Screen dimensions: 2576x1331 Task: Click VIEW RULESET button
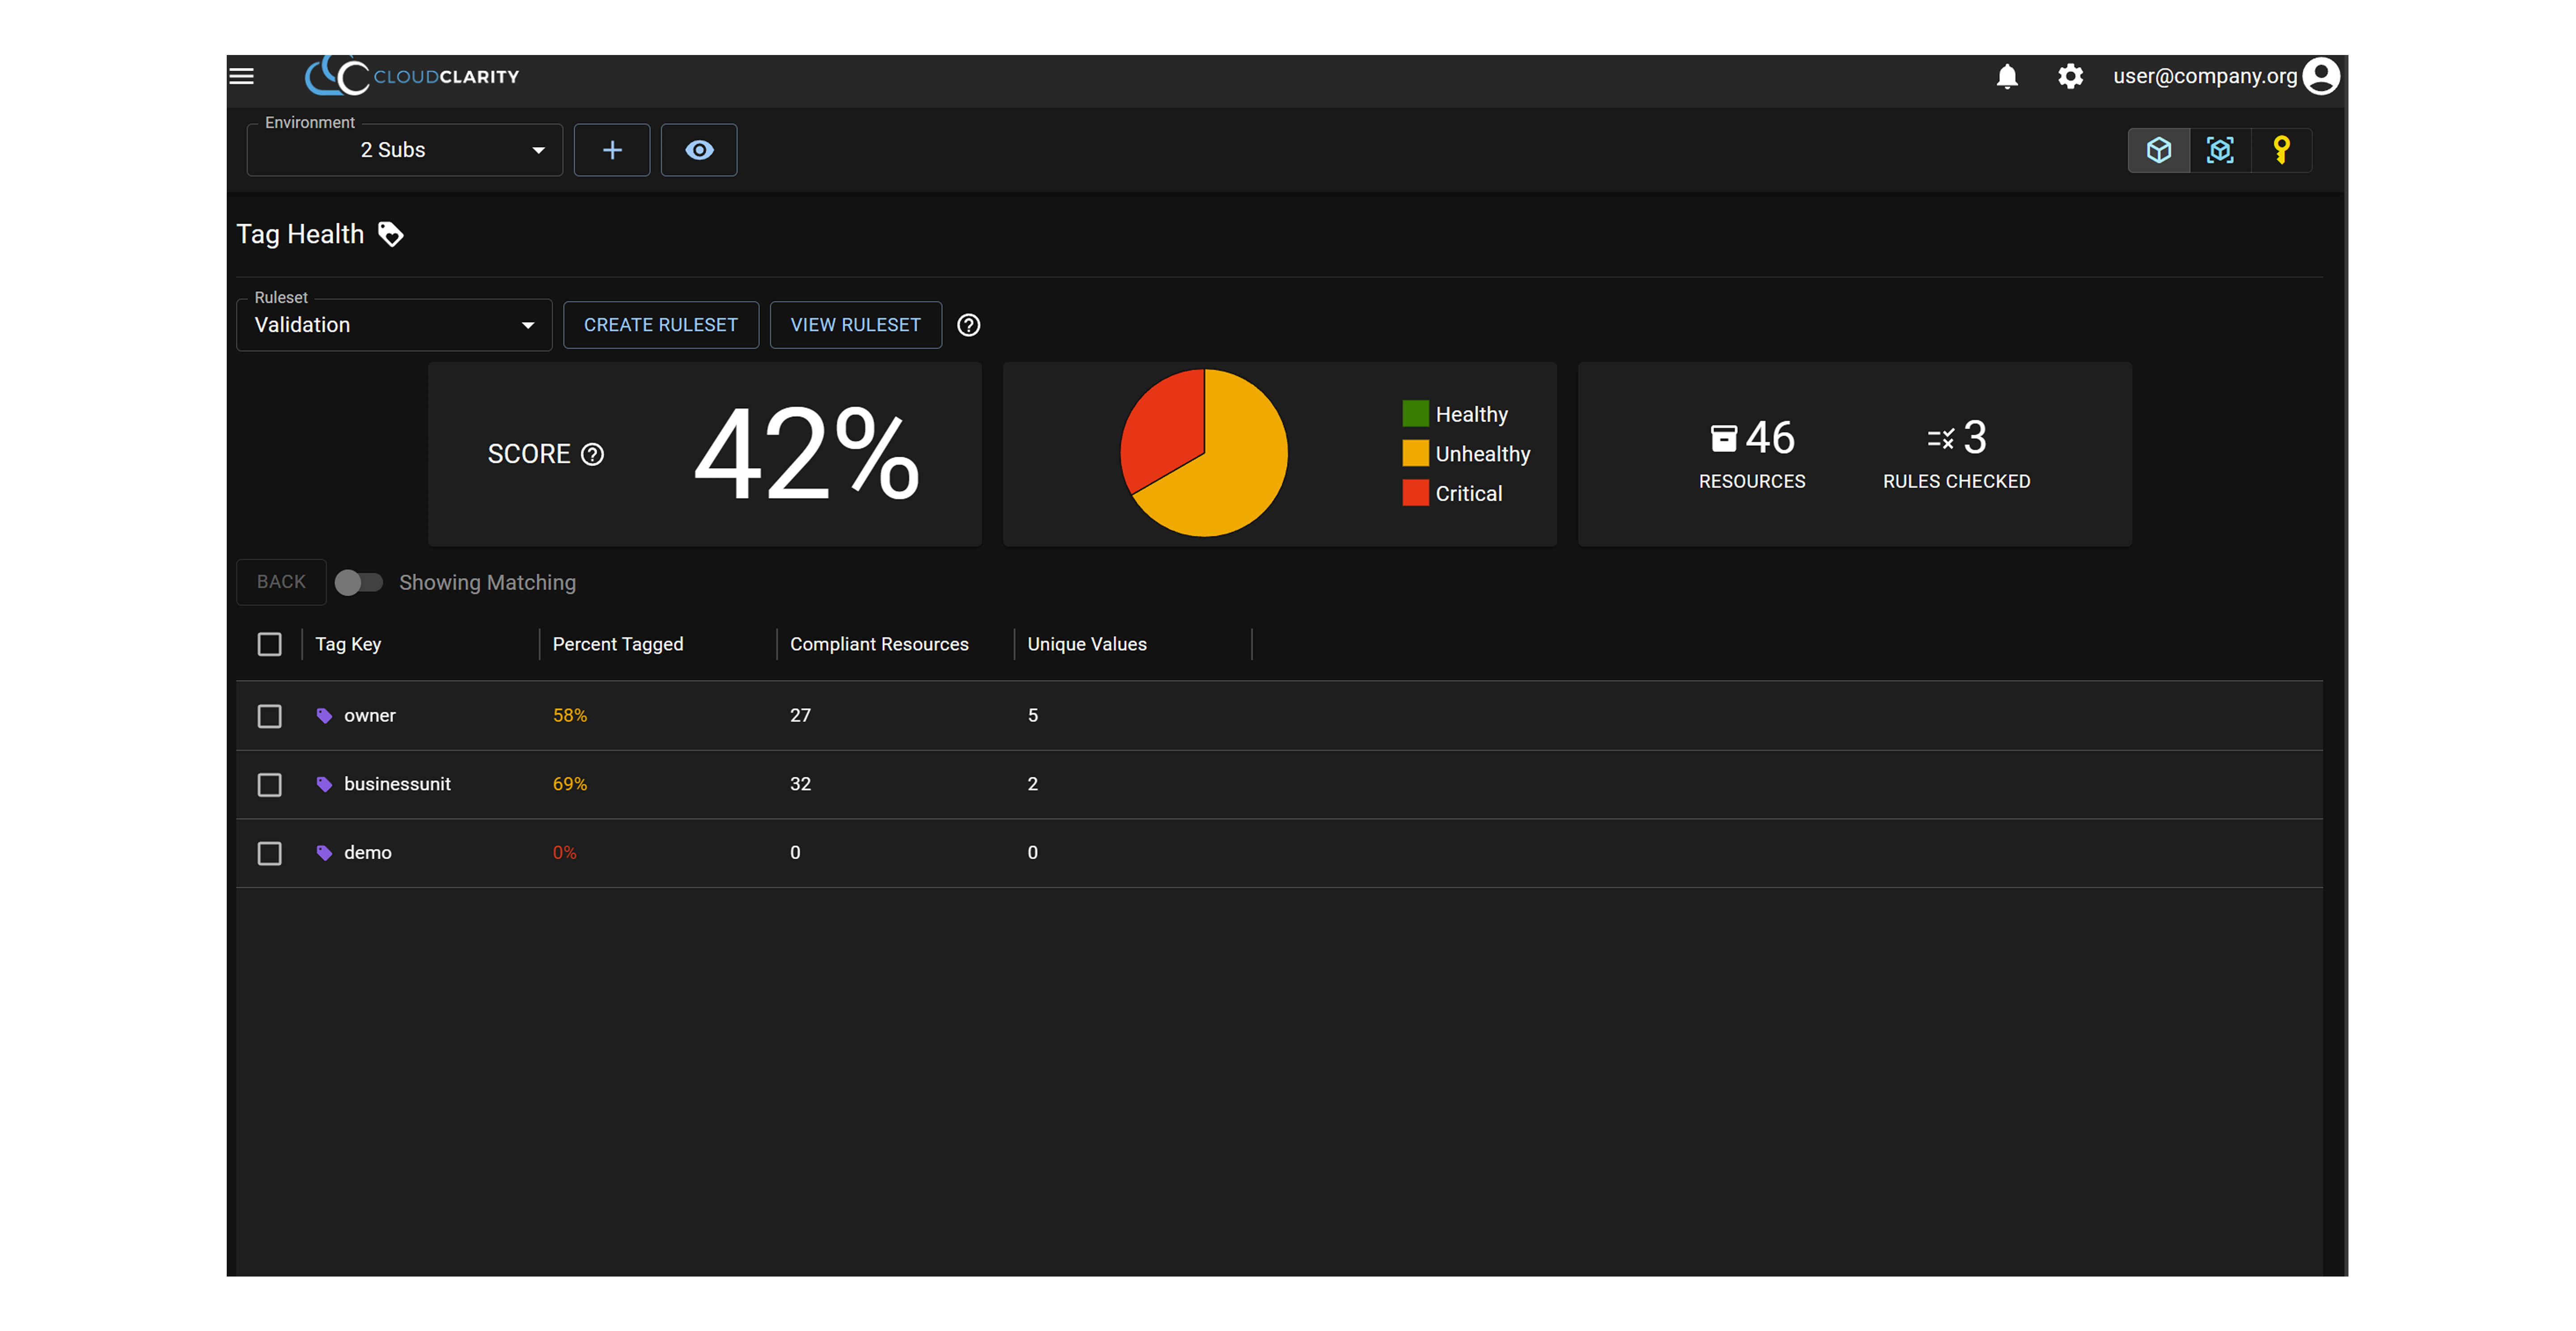[x=856, y=325]
